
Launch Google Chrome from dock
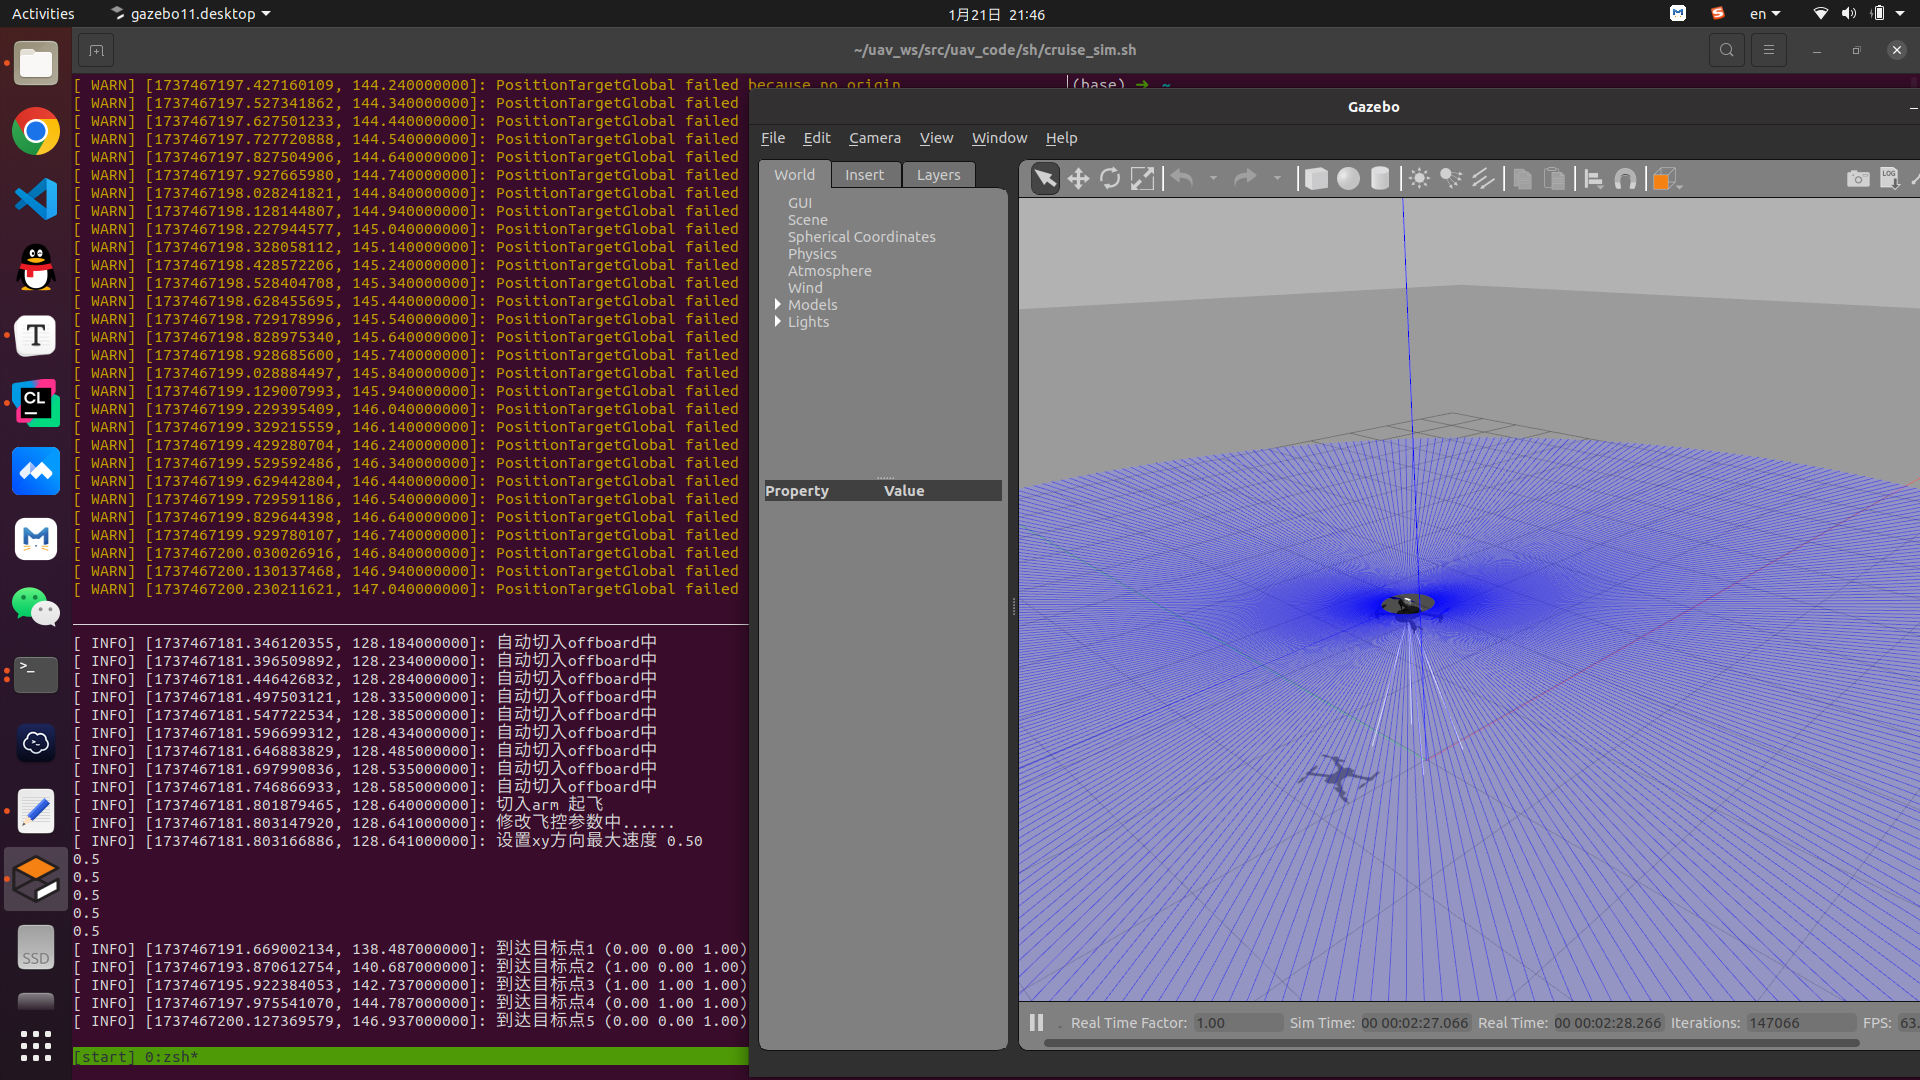click(36, 131)
